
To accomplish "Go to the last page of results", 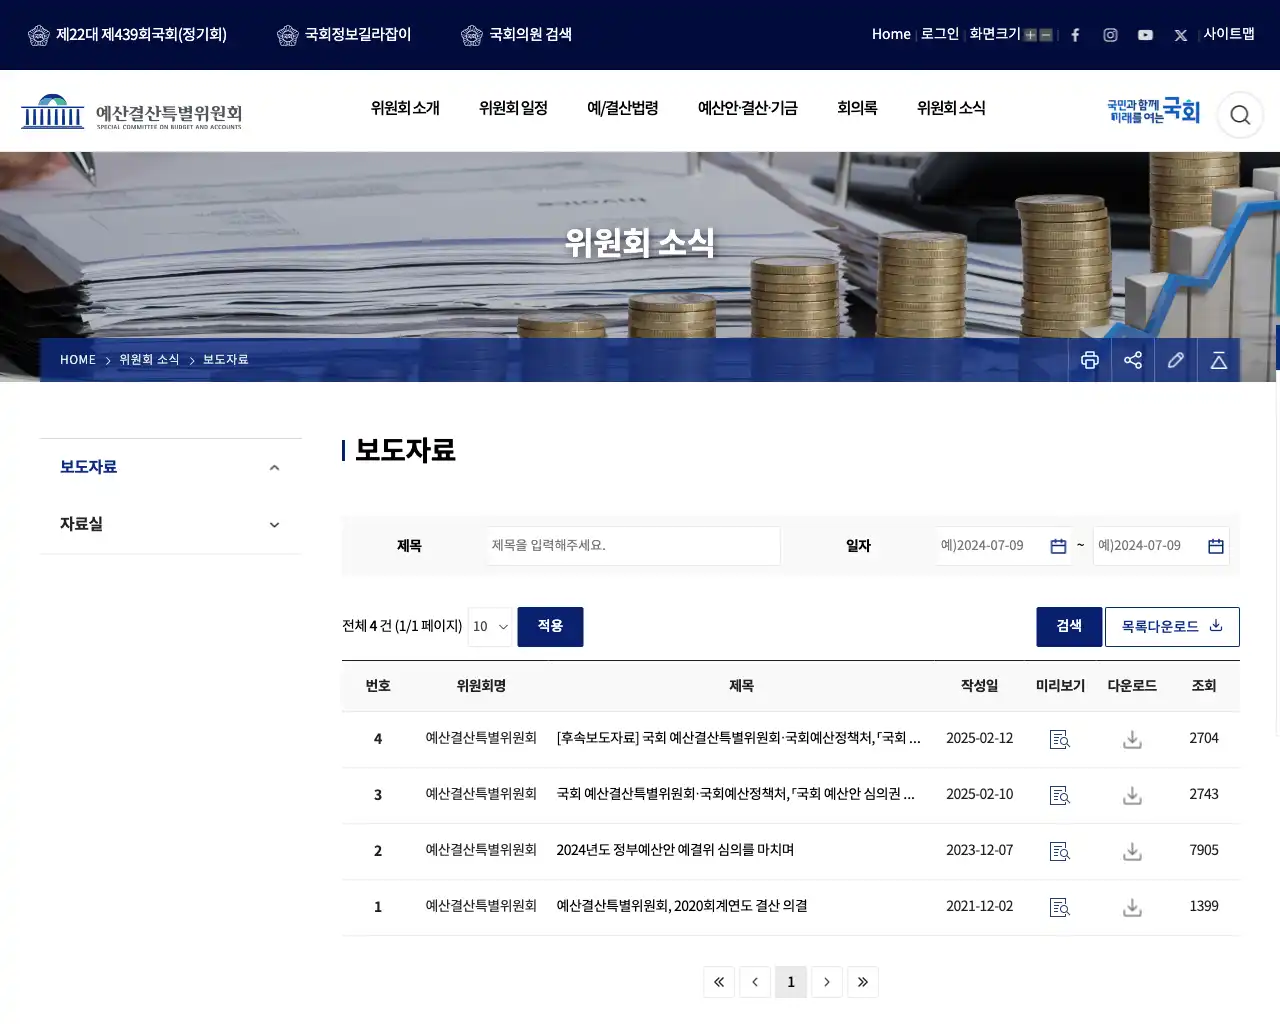I will 863,982.
